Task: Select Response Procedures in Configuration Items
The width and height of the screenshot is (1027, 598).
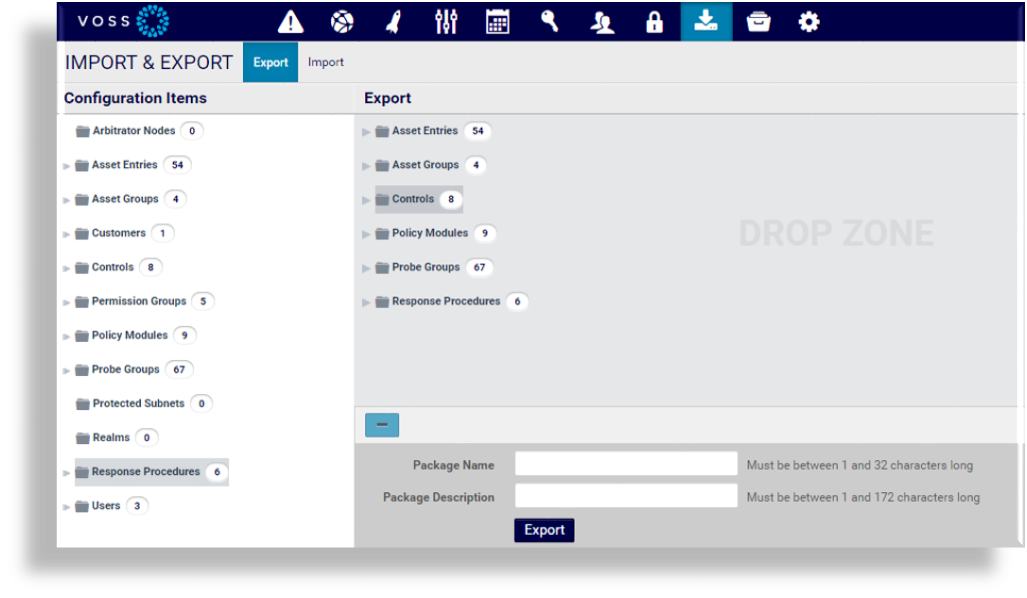Action: [x=145, y=472]
